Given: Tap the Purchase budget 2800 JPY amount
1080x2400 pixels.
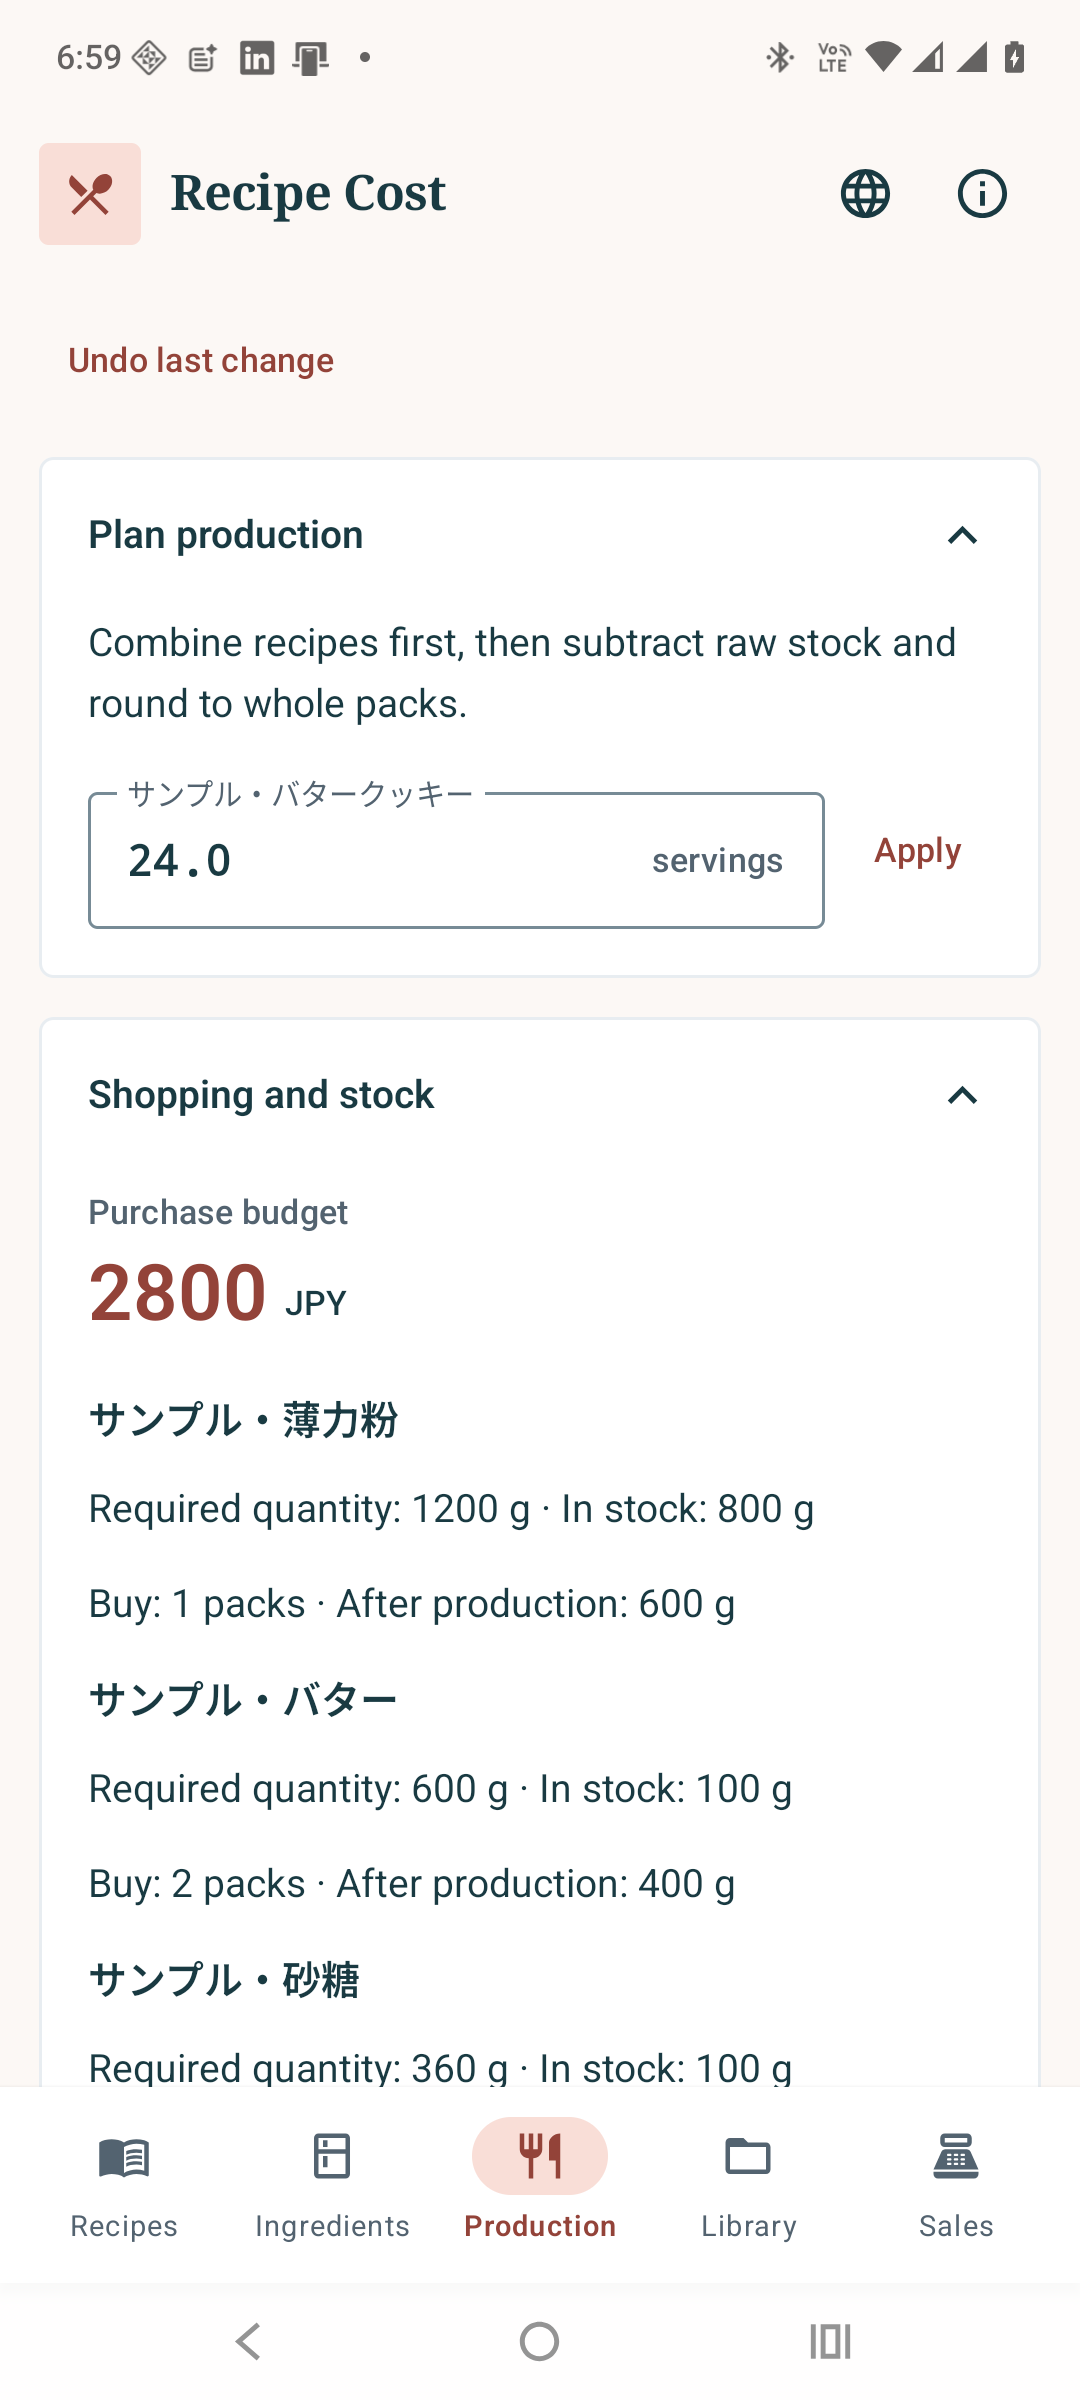Looking at the screenshot, I should [218, 1293].
